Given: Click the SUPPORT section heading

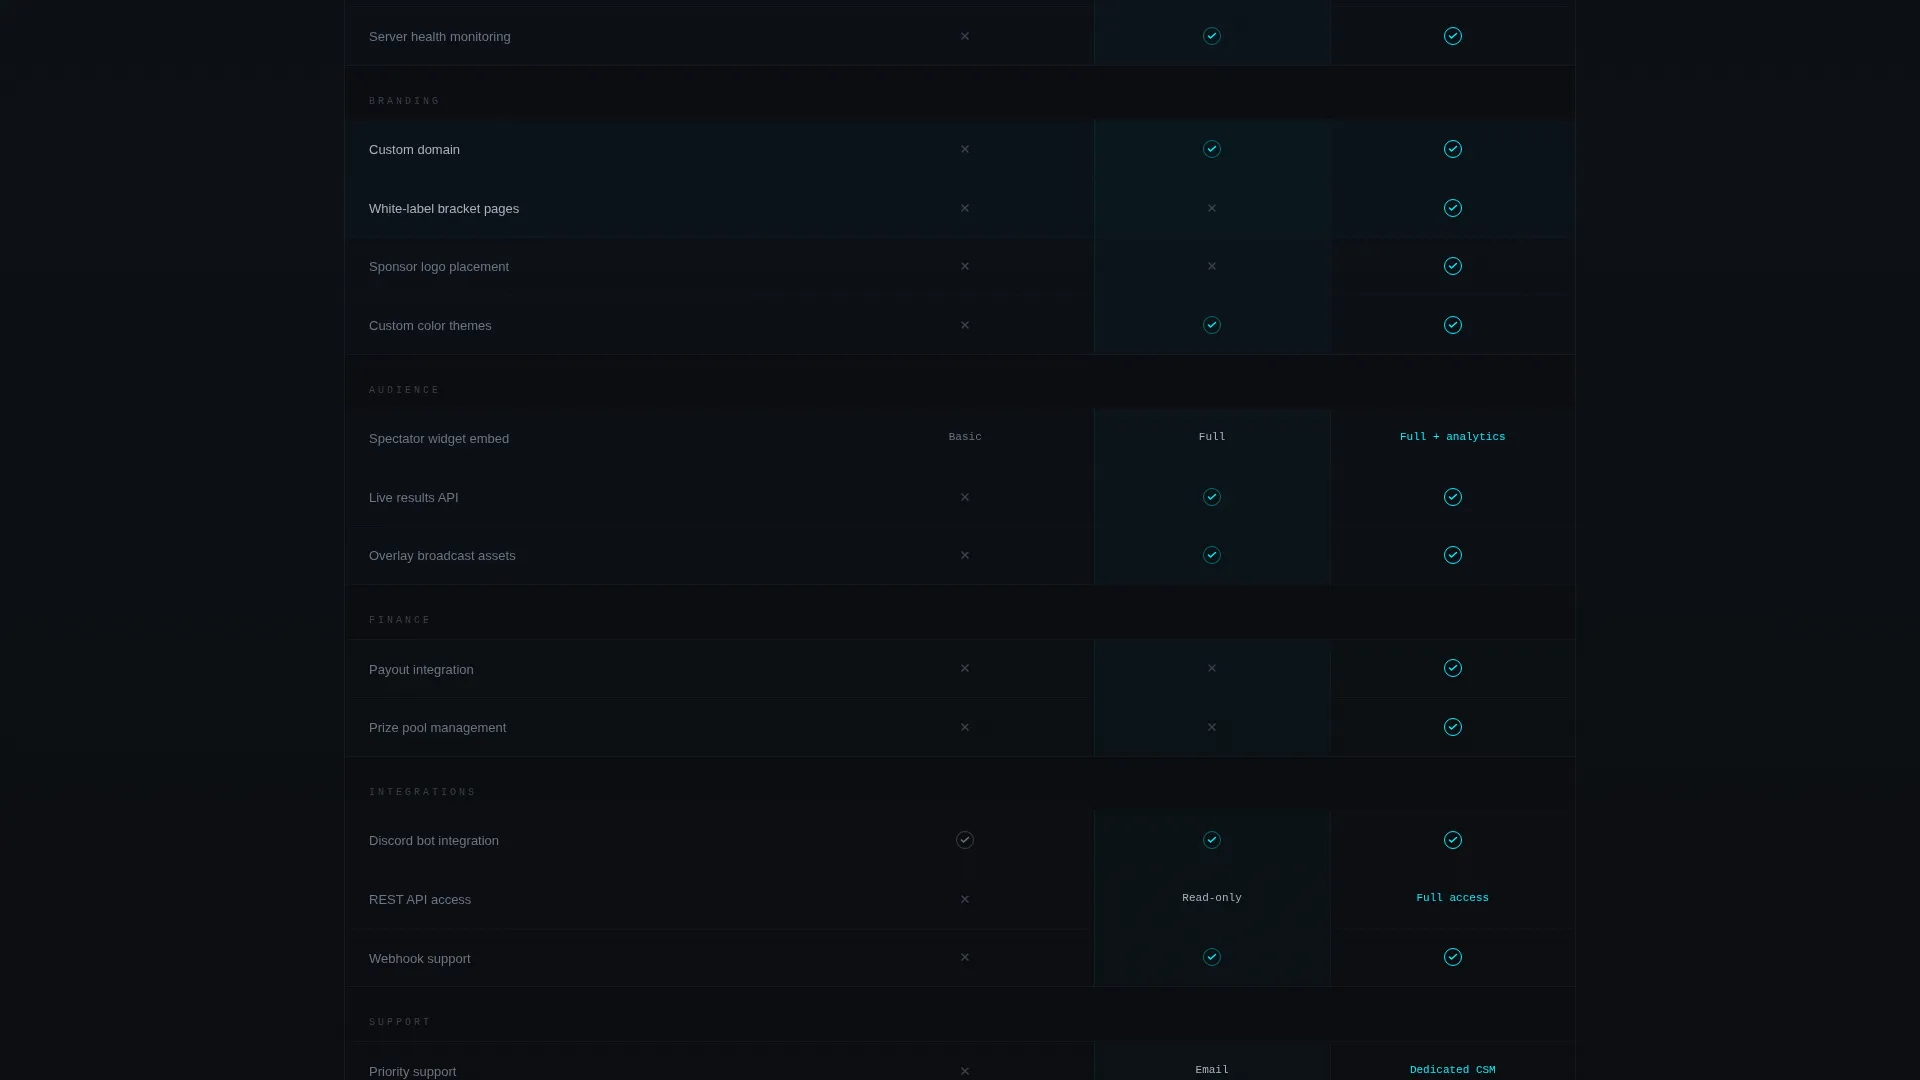Looking at the screenshot, I should tap(400, 1022).
